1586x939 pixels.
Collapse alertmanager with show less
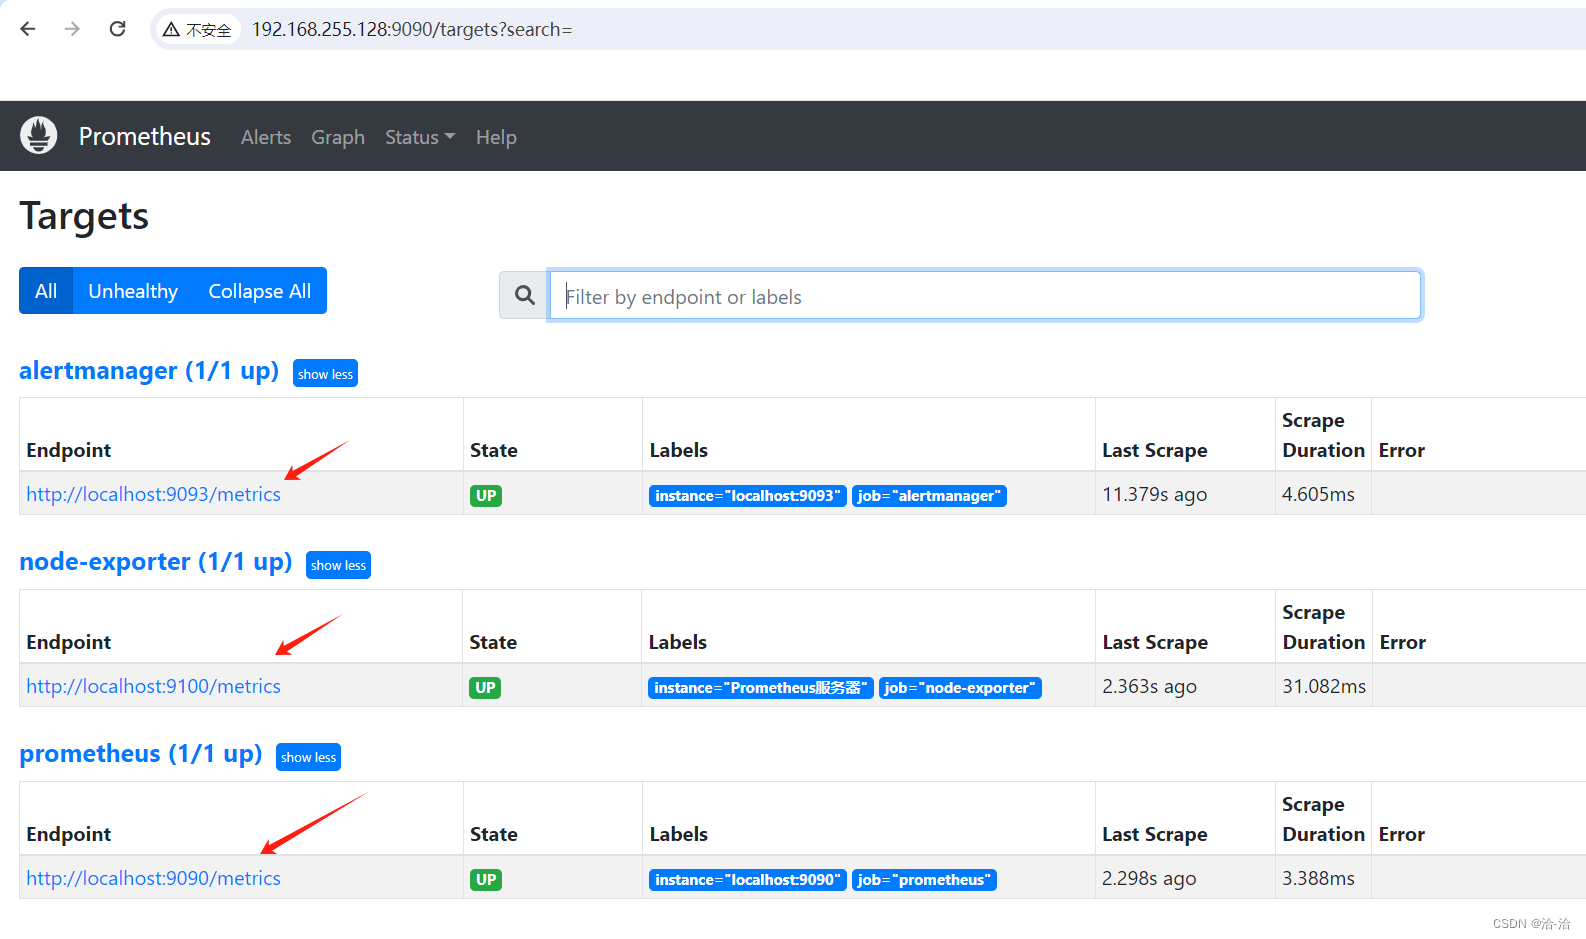pos(325,374)
